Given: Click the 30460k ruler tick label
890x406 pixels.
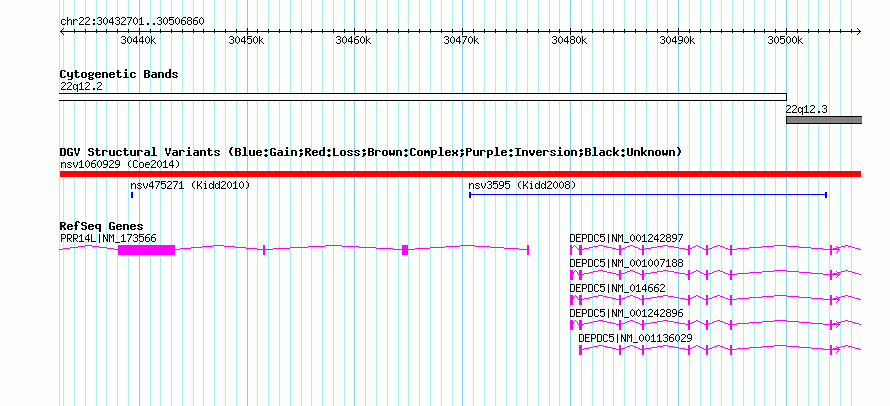Looking at the screenshot, I should pyautogui.click(x=353, y=40).
